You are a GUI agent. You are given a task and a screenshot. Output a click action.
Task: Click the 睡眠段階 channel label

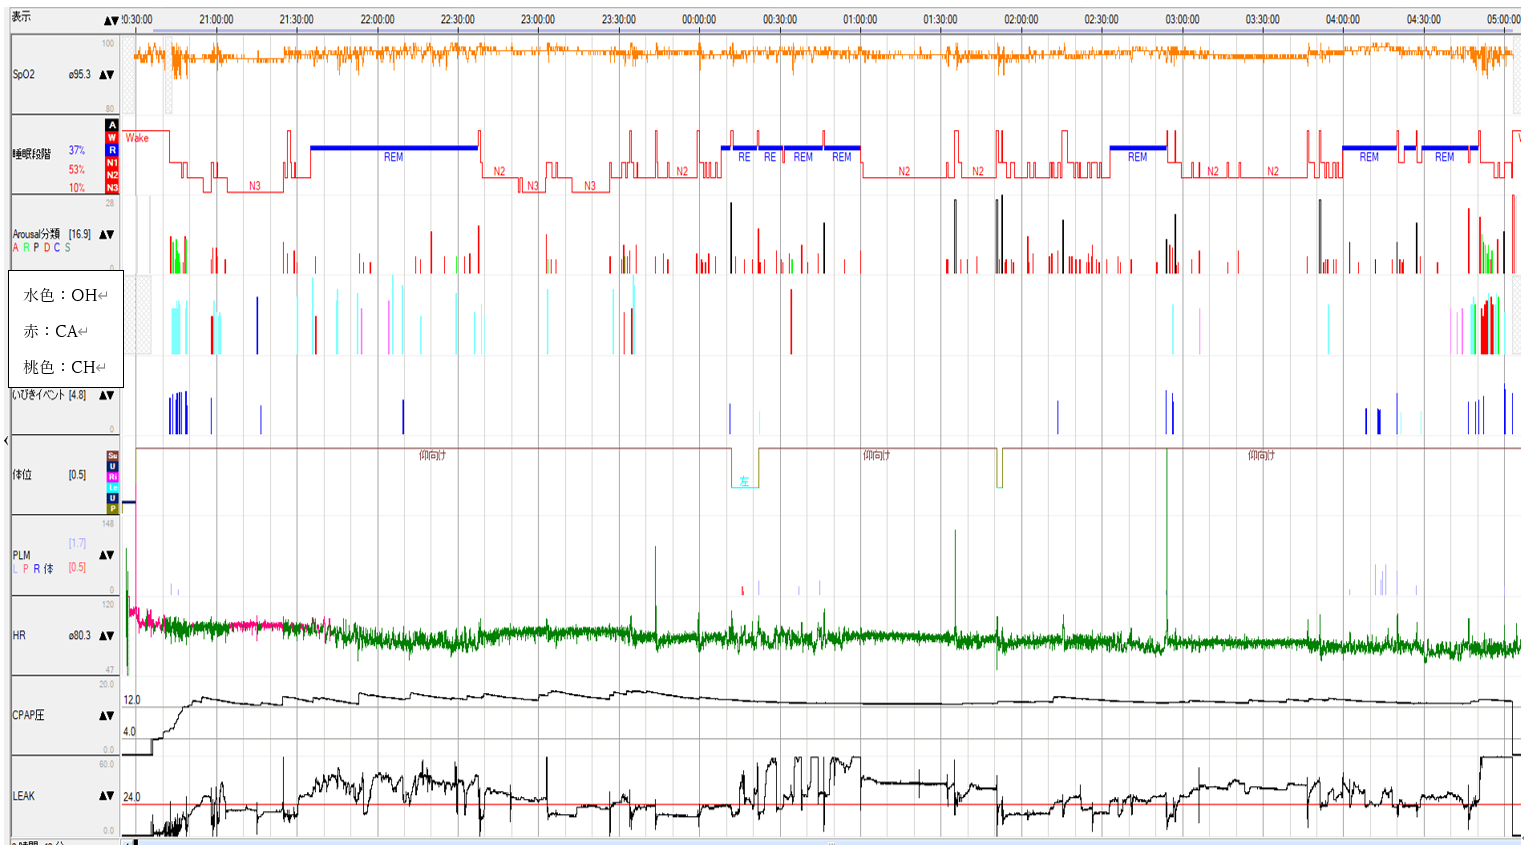31,154
